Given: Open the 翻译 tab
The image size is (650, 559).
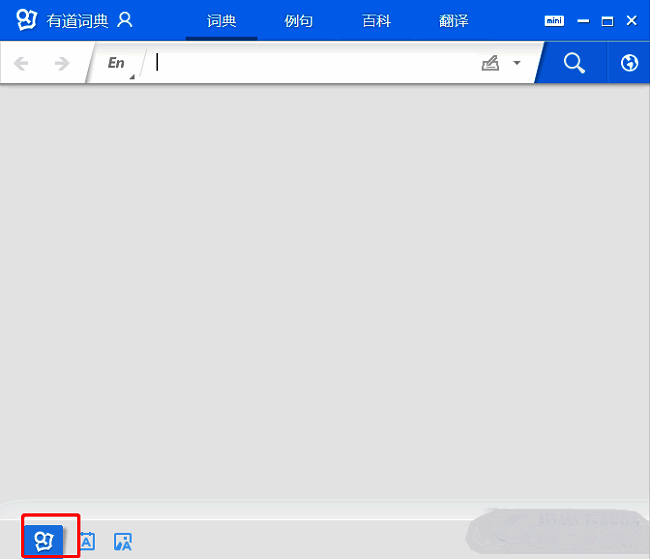Looking at the screenshot, I should pyautogui.click(x=453, y=20).
